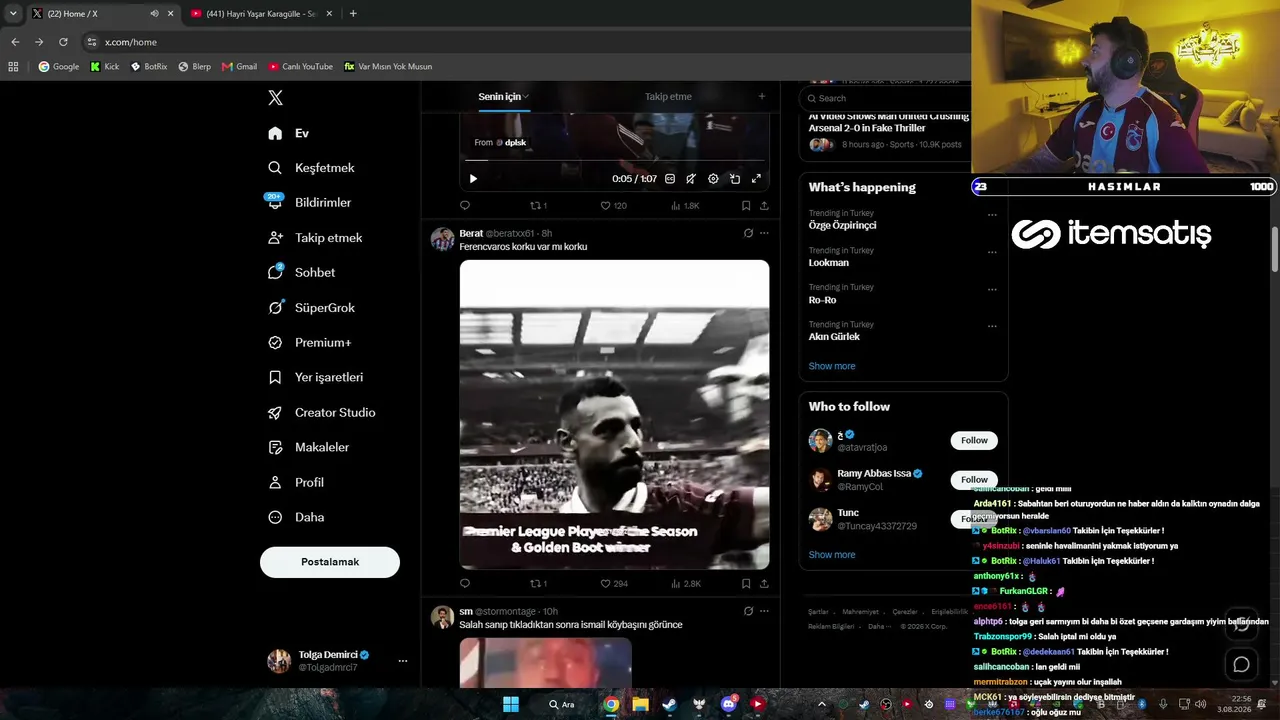Reply to Berat's post

[x=465, y=584]
